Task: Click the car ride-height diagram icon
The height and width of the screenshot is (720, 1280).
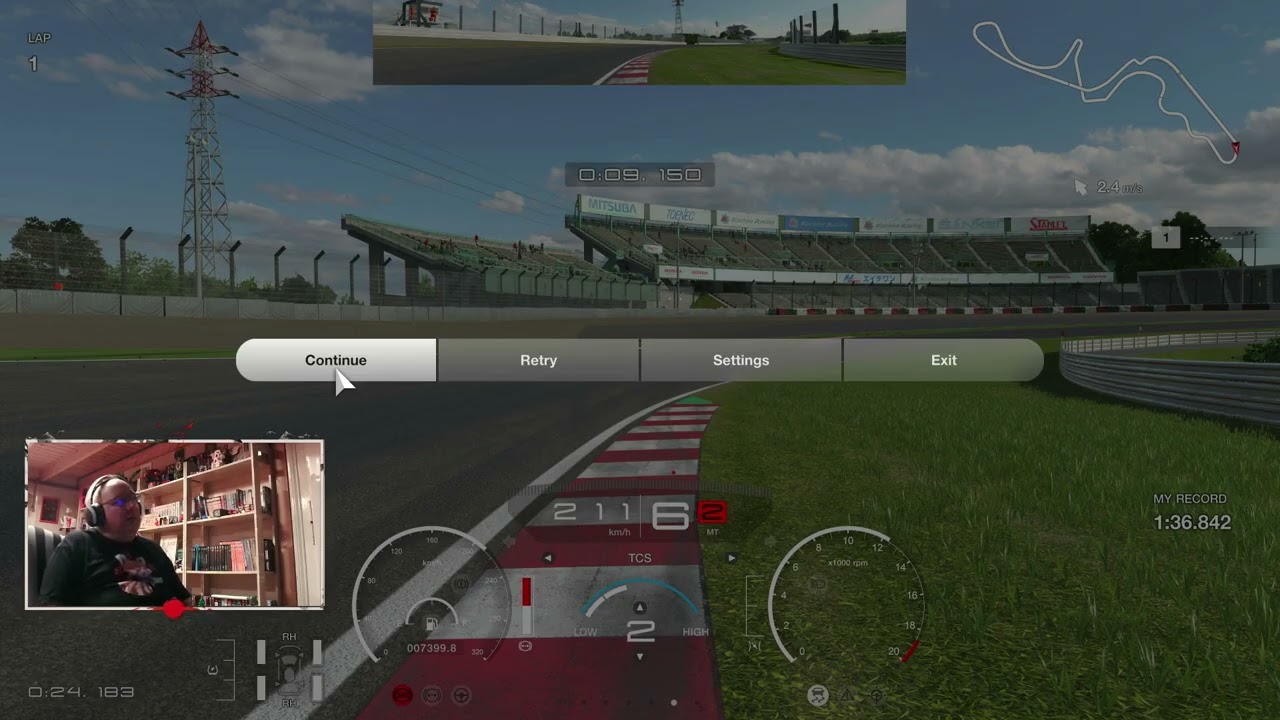Action: (x=289, y=669)
